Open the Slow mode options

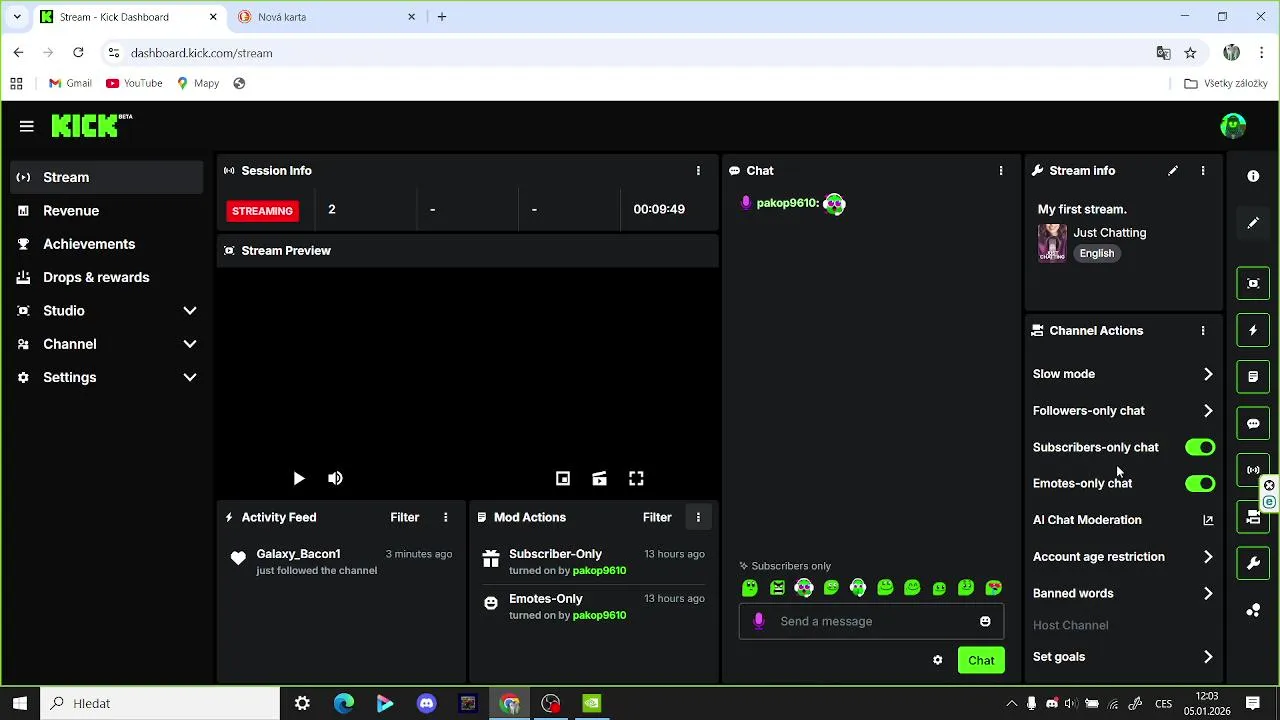click(x=1123, y=374)
